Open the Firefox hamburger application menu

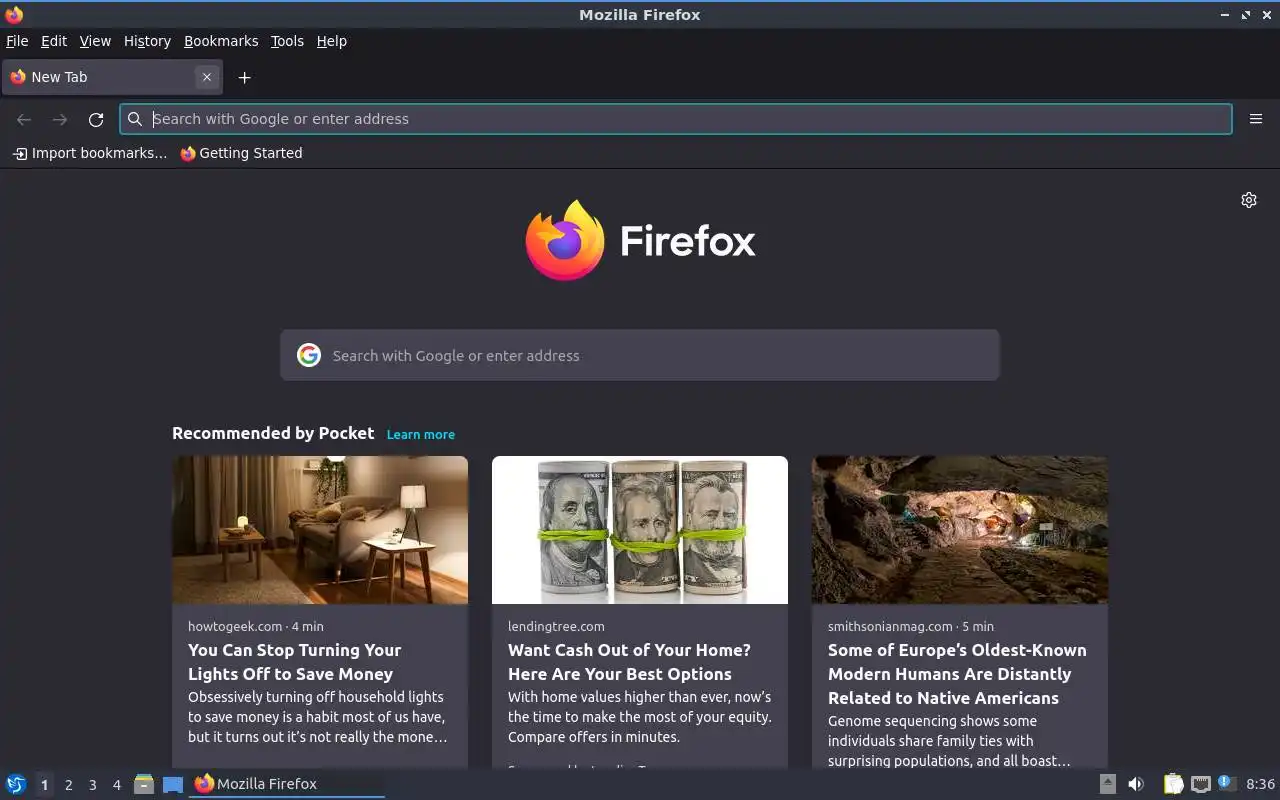pos(1256,119)
